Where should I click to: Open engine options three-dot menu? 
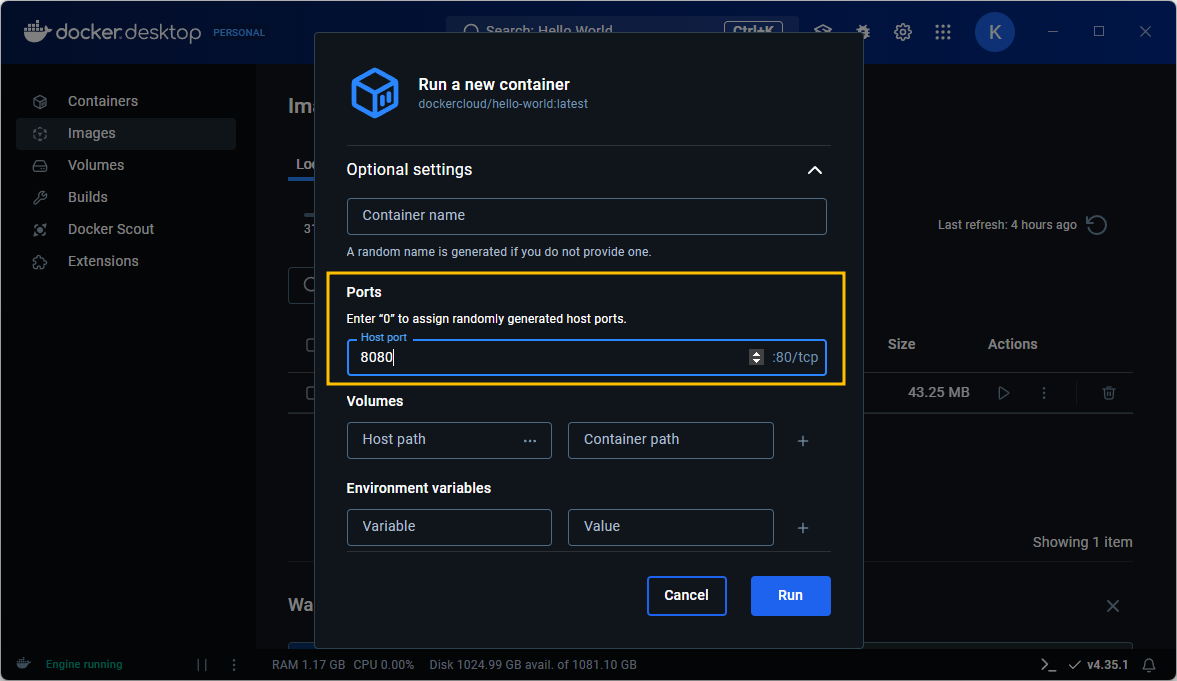coord(233,664)
